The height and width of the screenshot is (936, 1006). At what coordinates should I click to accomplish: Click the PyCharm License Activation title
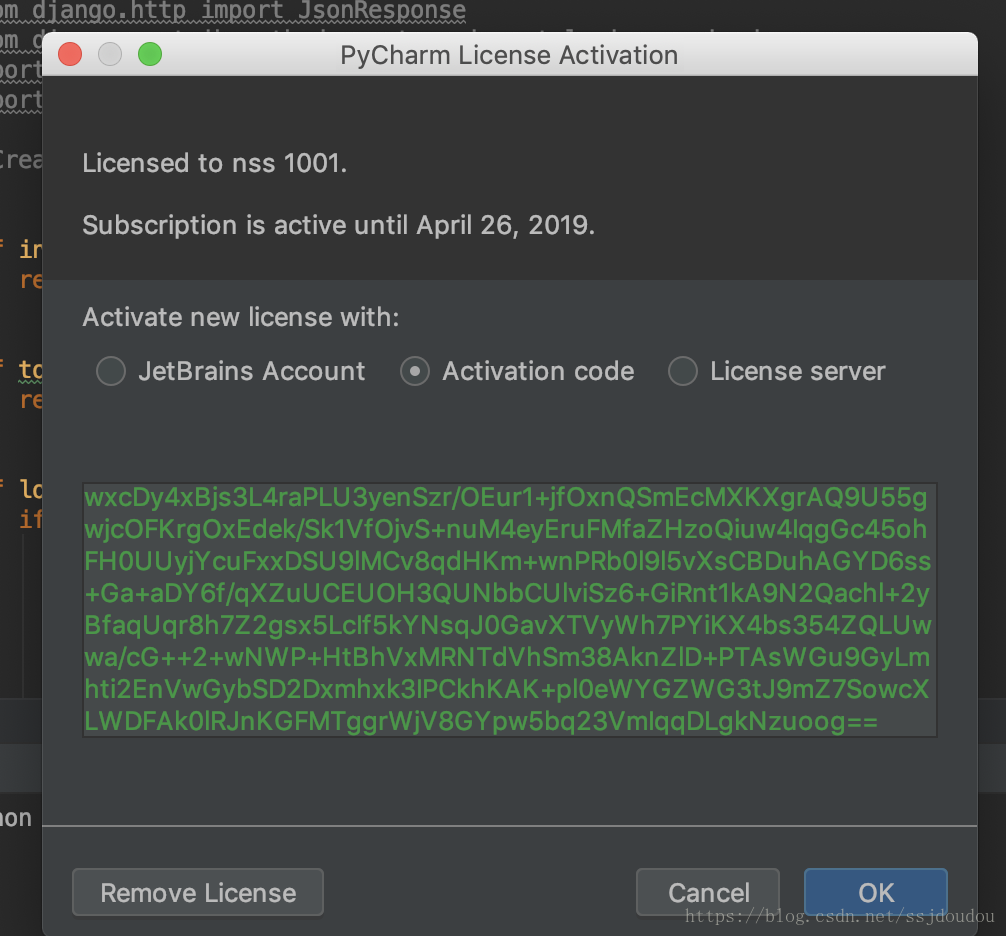coord(509,55)
